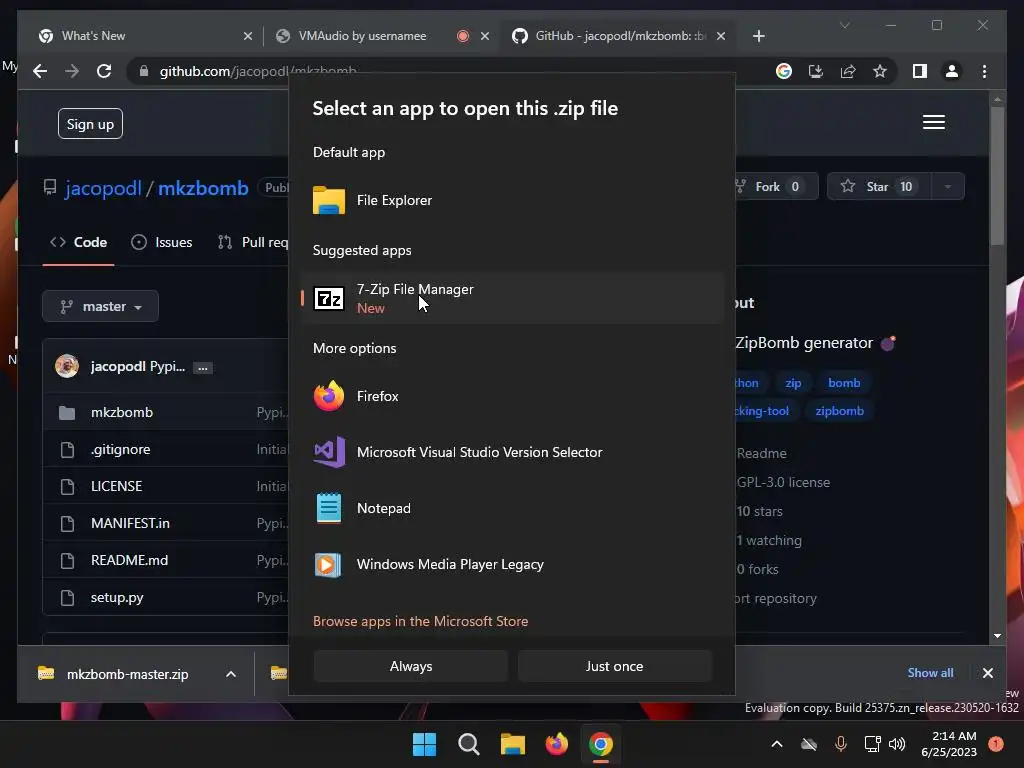Confirm with the Always button

[x=411, y=666]
